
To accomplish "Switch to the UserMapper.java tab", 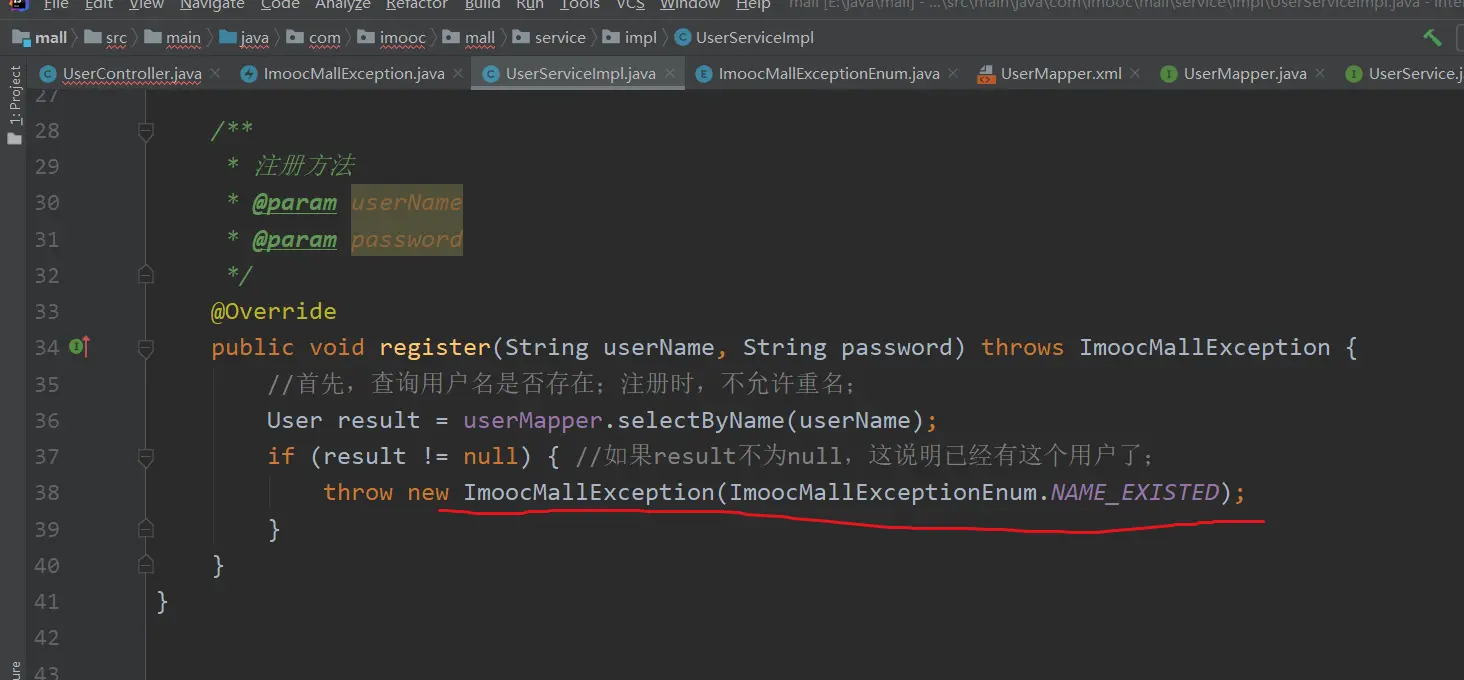I will (1243, 74).
